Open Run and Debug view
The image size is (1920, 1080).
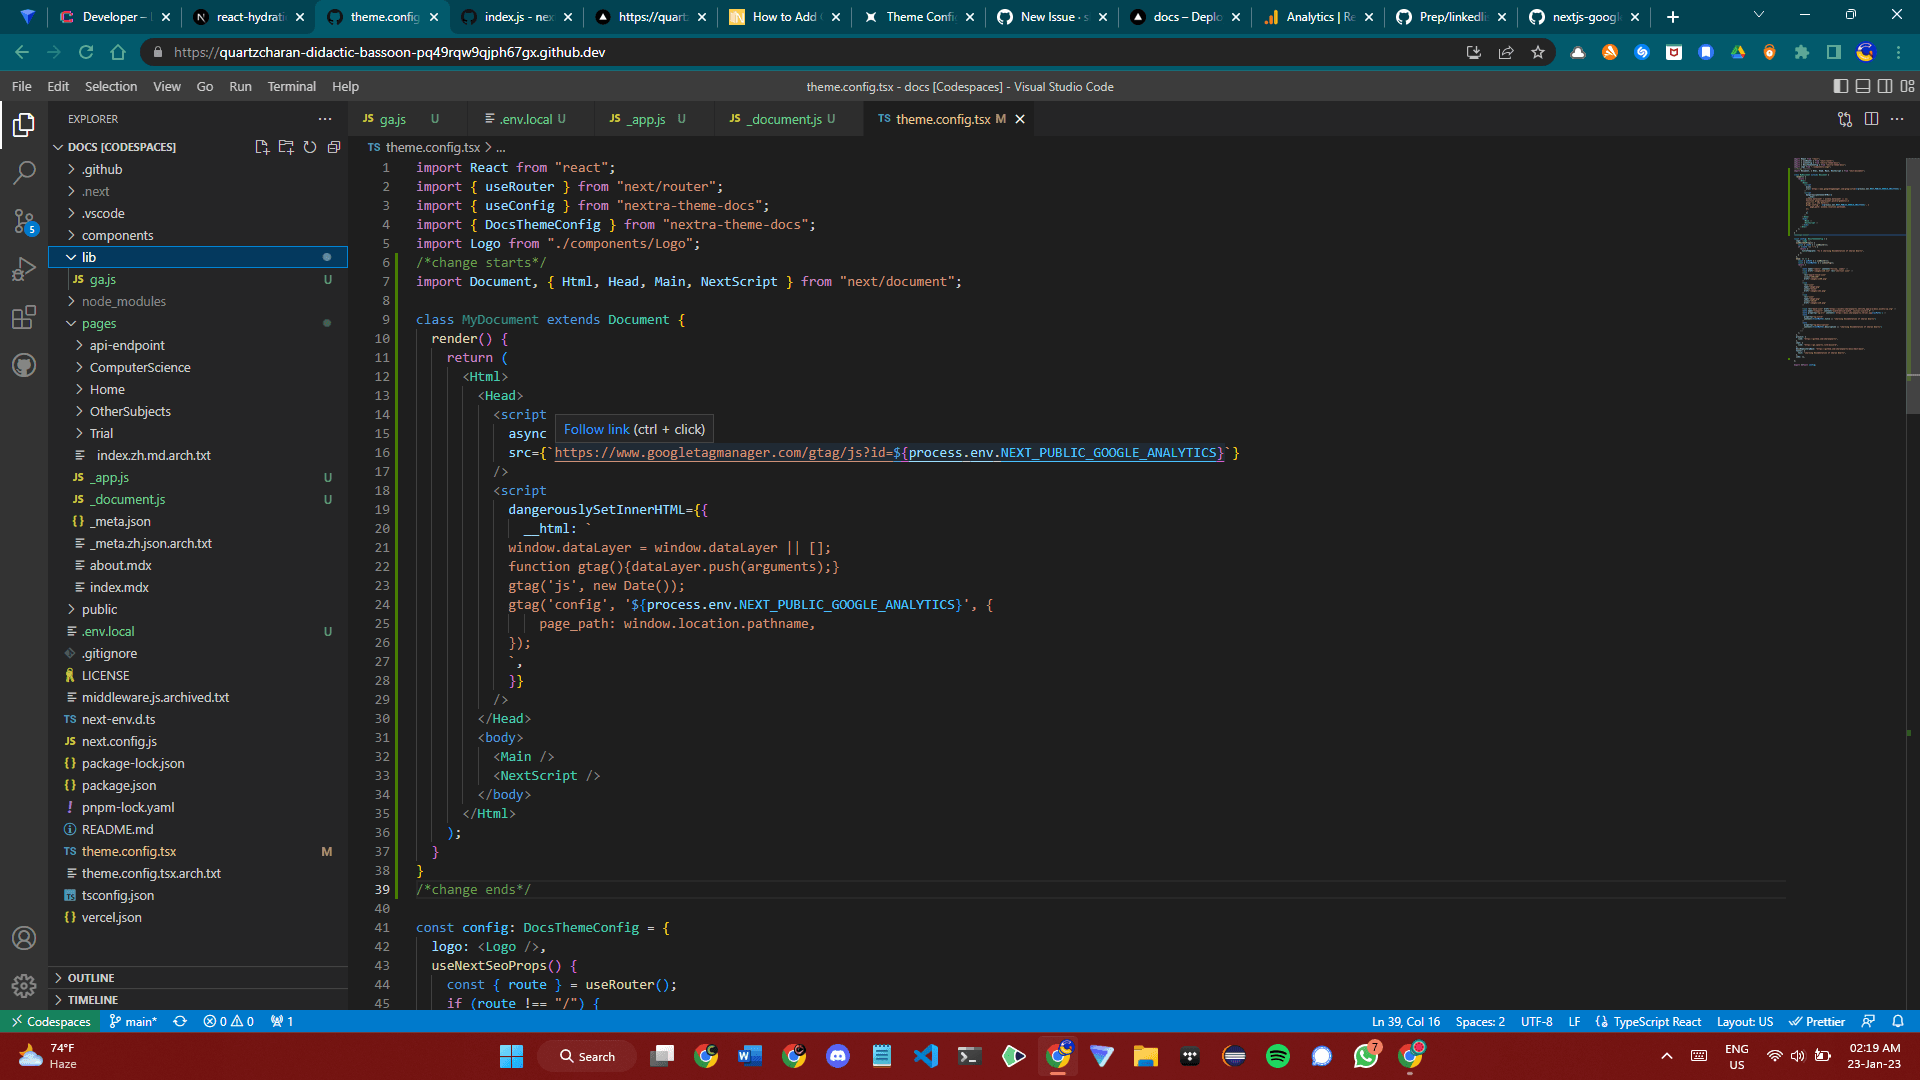pyautogui.click(x=24, y=269)
